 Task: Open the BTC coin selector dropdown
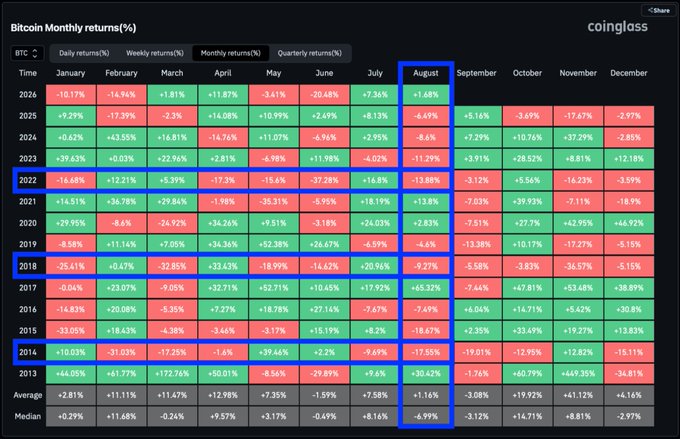pyautogui.click(x=27, y=53)
